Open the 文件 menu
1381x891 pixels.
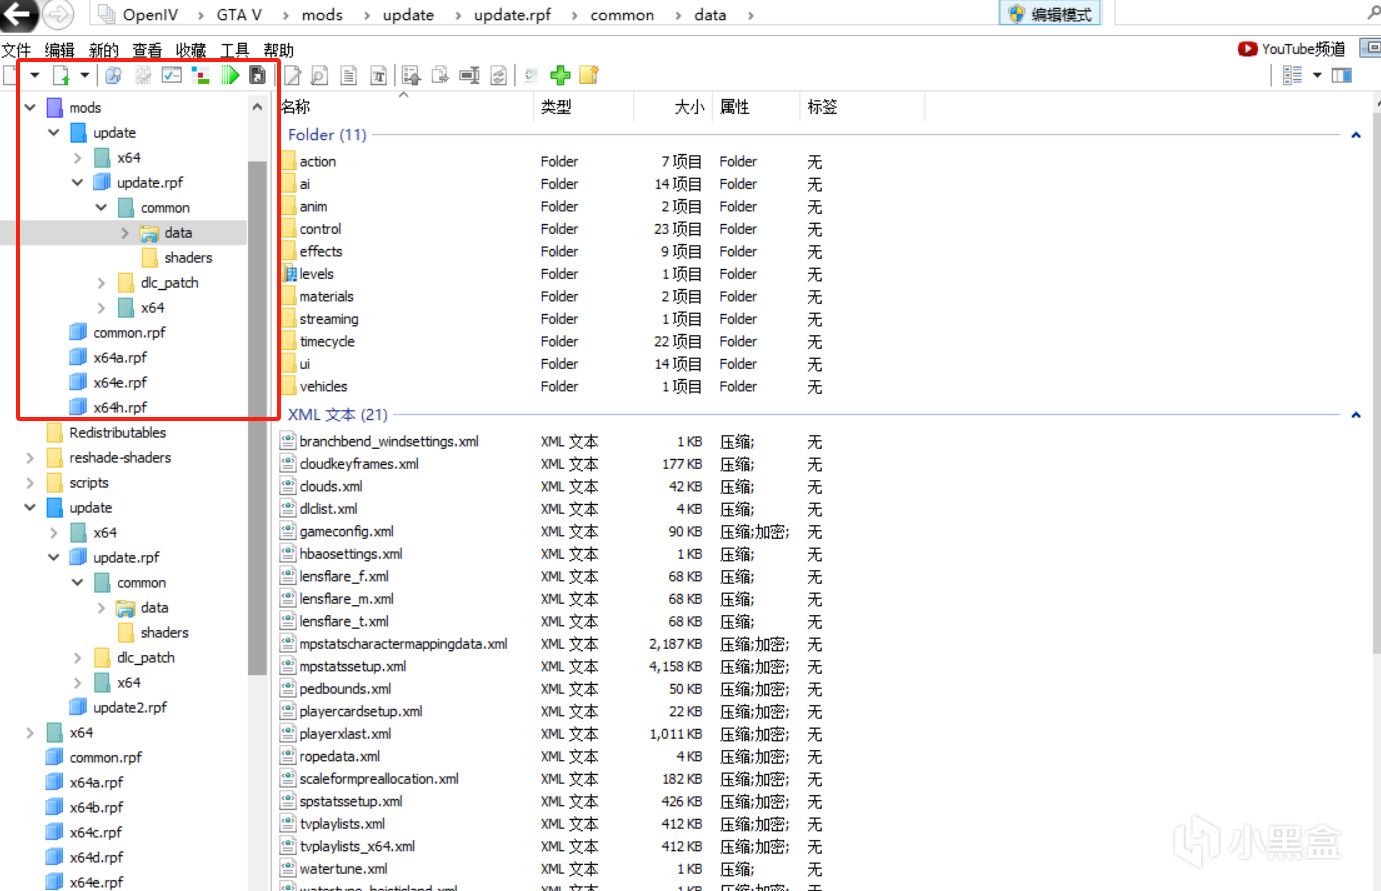point(16,50)
